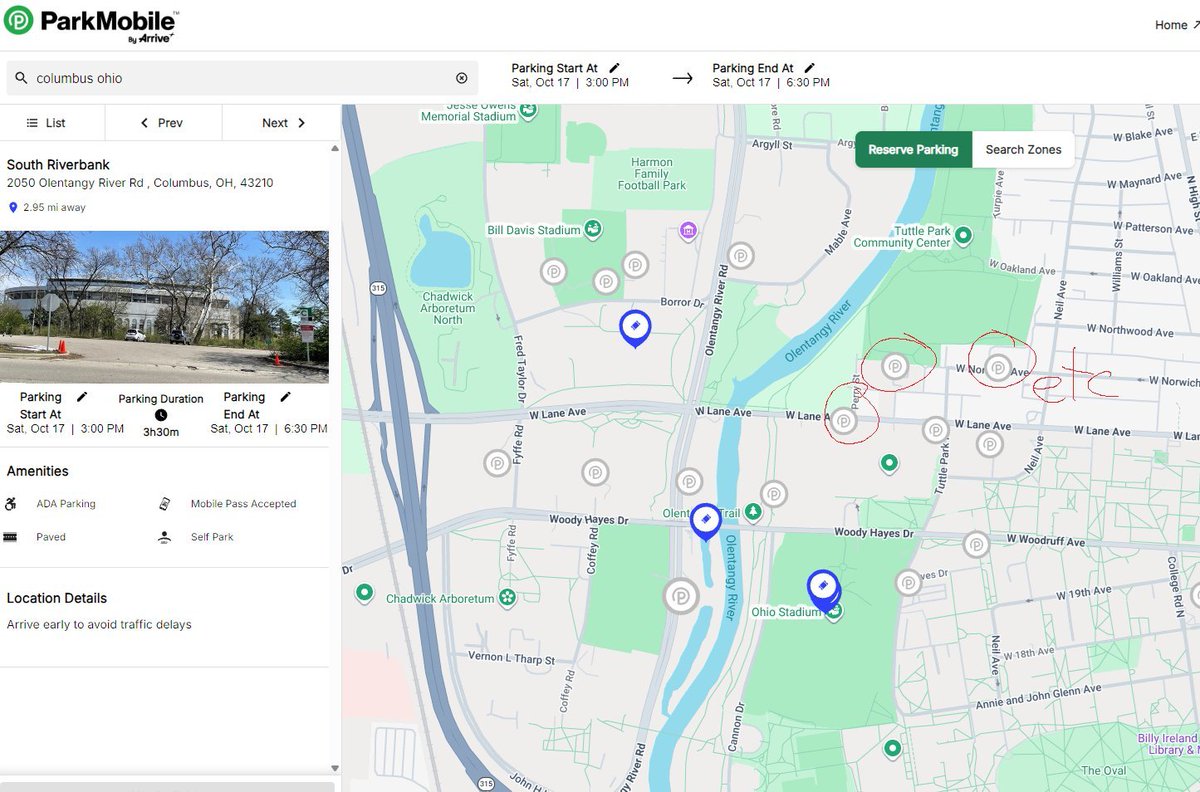This screenshot has height=792, width=1200.
Task: Click the search magnifier icon
Action: click(21, 78)
